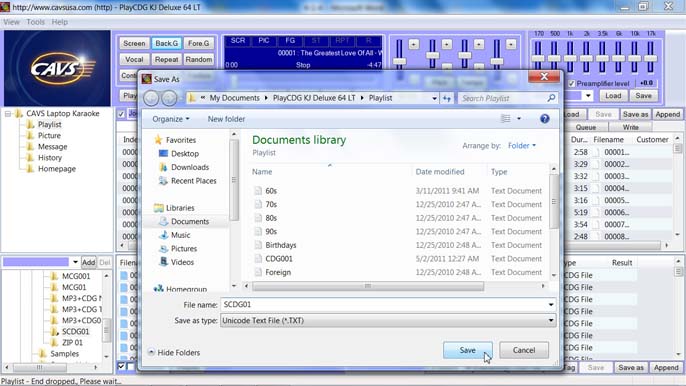Open the Tools menu
Viewport: 686px width, 386px height.
click(35, 22)
